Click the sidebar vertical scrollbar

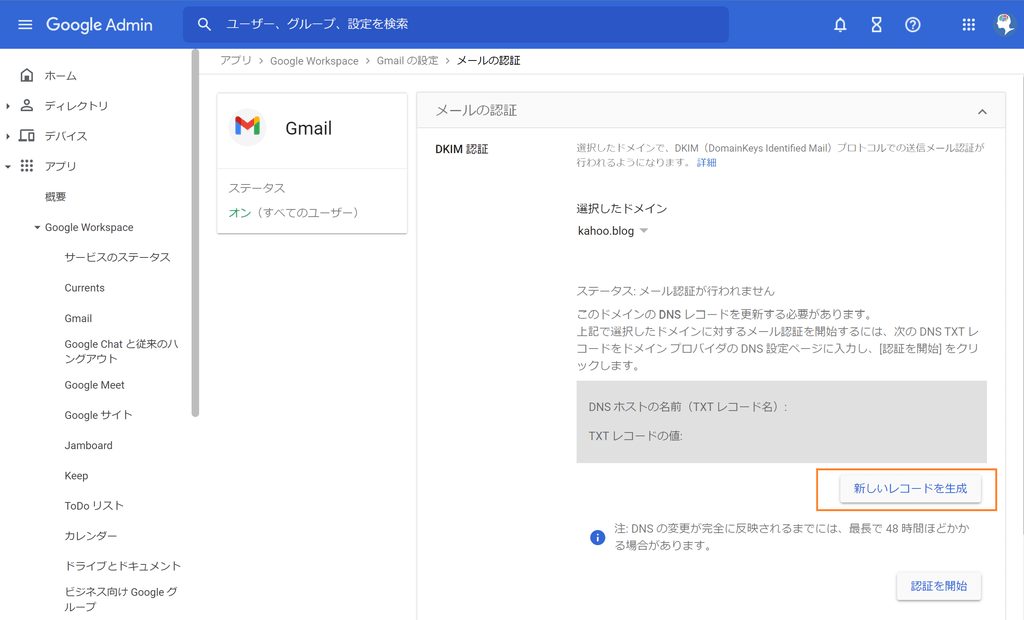[195, 233]
